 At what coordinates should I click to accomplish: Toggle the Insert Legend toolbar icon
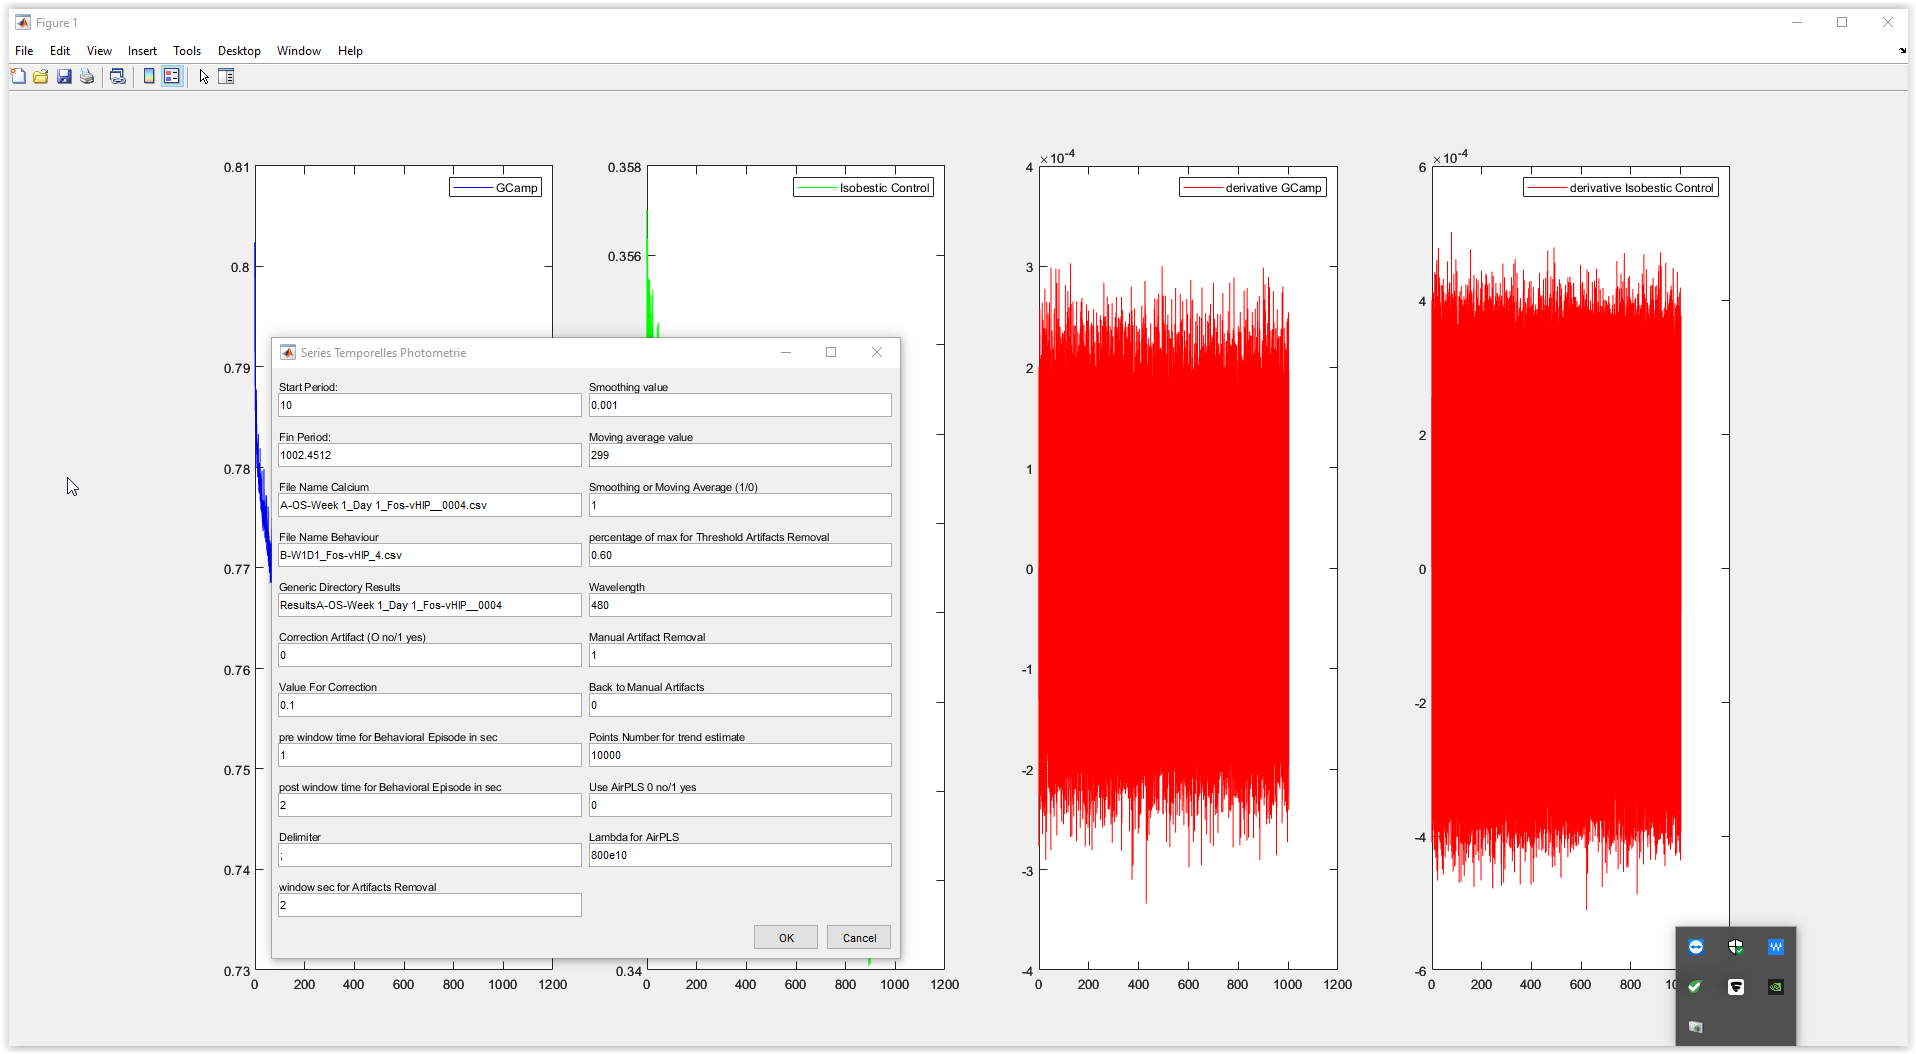click(172, 76)
